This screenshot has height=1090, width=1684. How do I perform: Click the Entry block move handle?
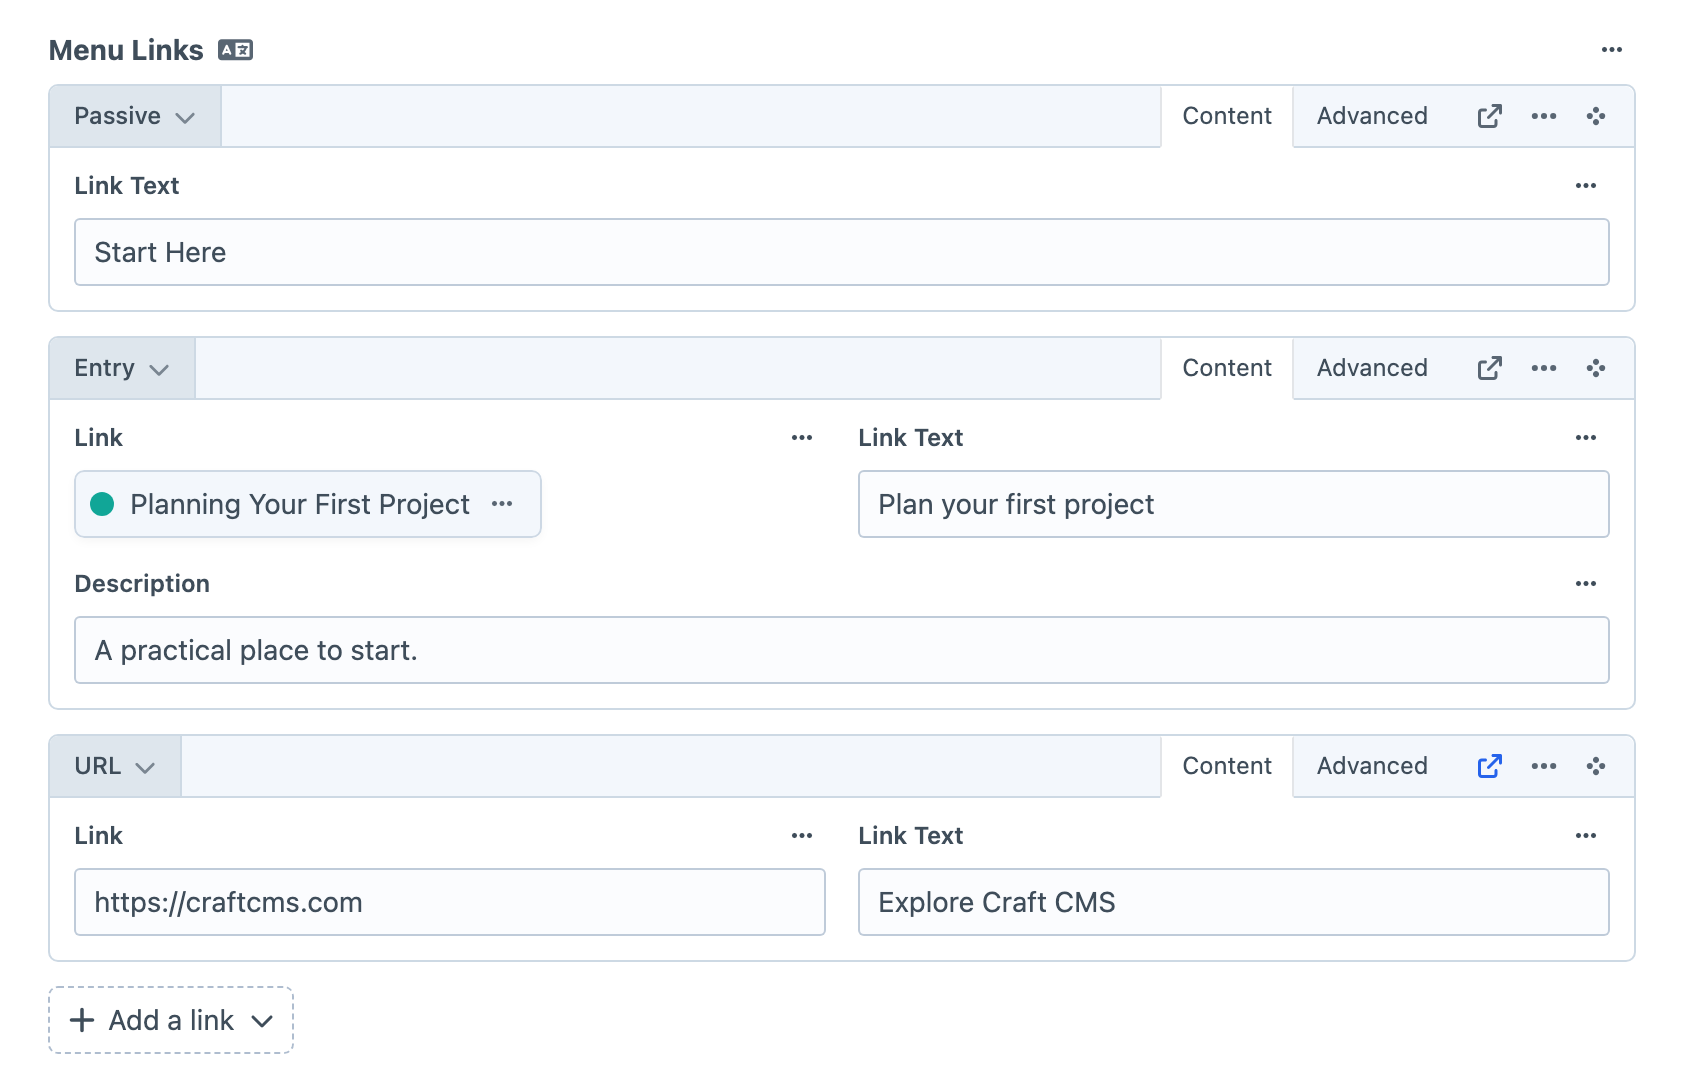(x=1595, y=368)
